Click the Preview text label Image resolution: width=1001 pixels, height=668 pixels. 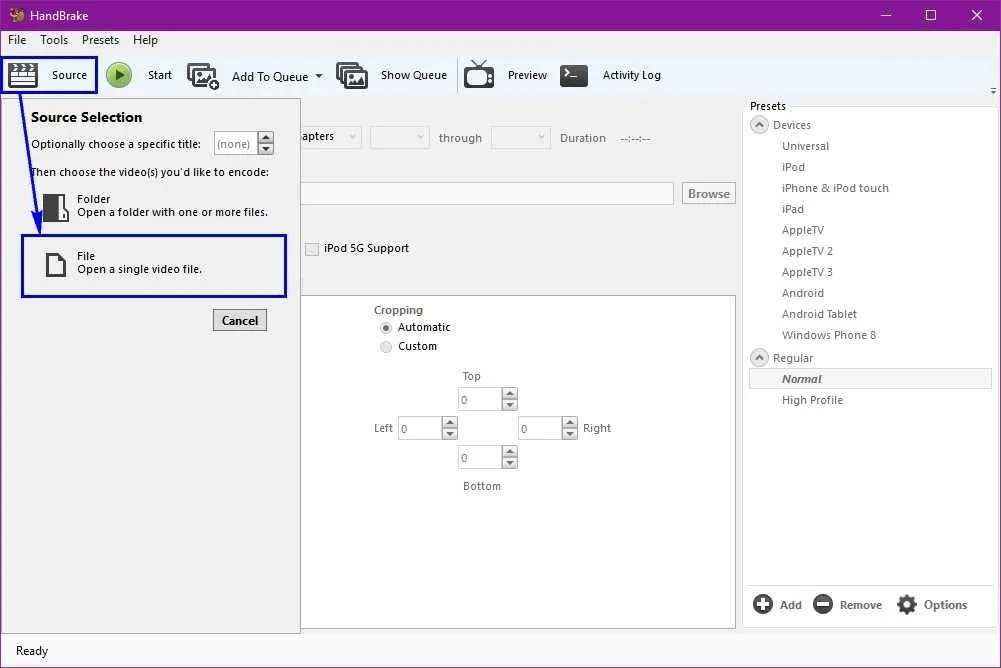coord(527,75)
